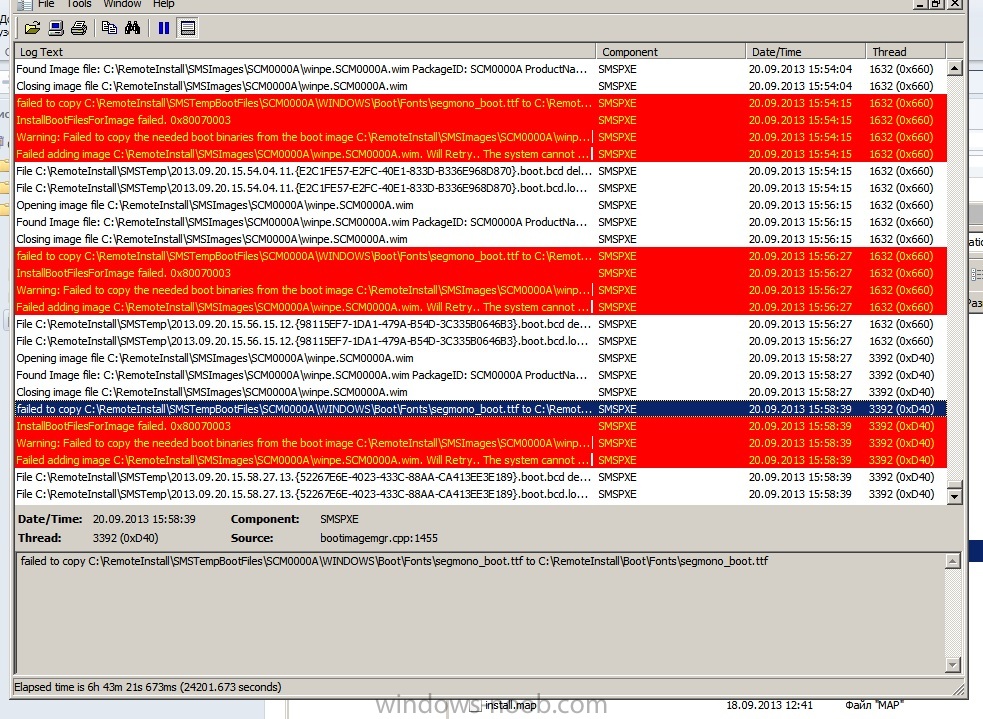Click the Print printer icon
The height and width of the screenshot is (719, 983).
(79, 28)
